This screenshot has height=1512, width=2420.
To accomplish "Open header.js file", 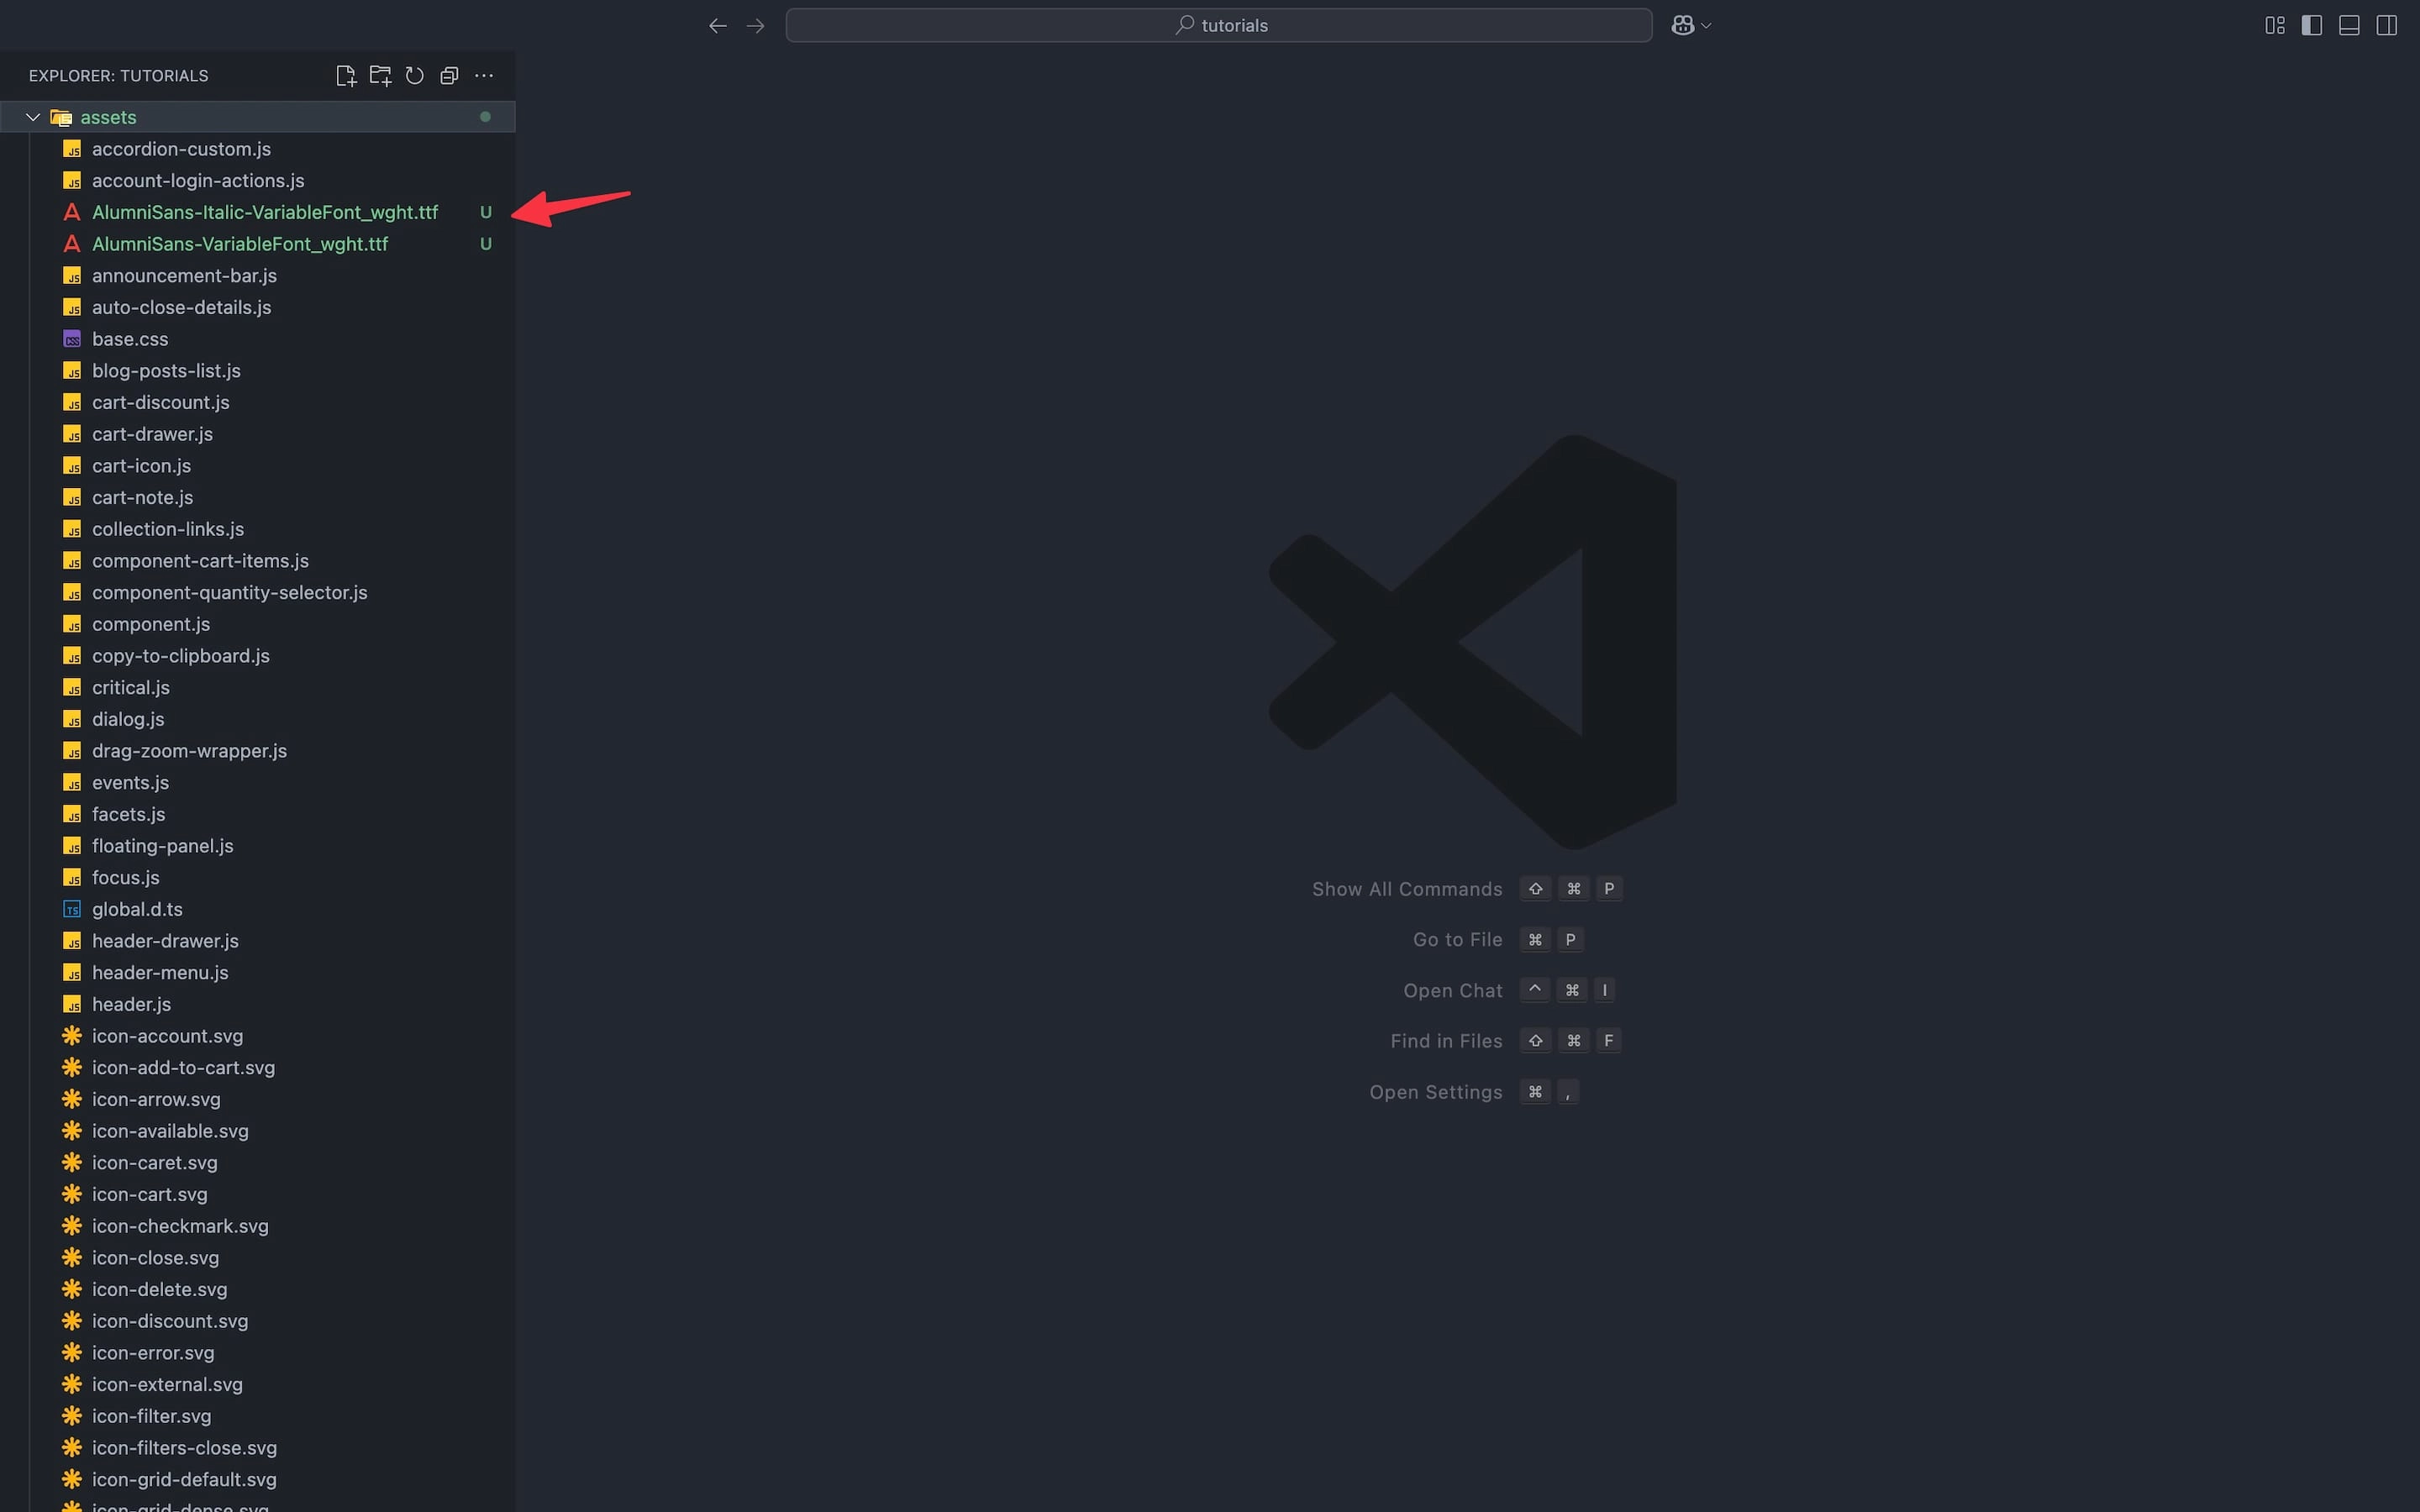I will (258, 1004).
